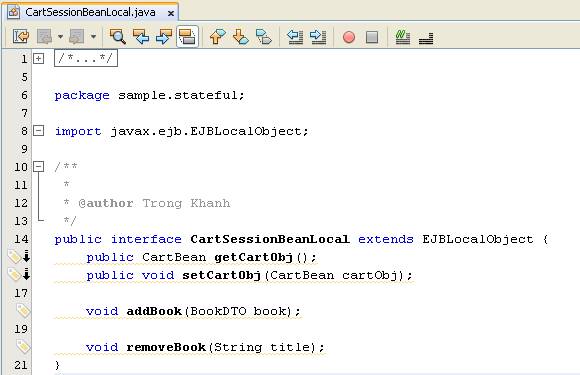Click 'BookDTO book' parameter text

coord(239,311)
